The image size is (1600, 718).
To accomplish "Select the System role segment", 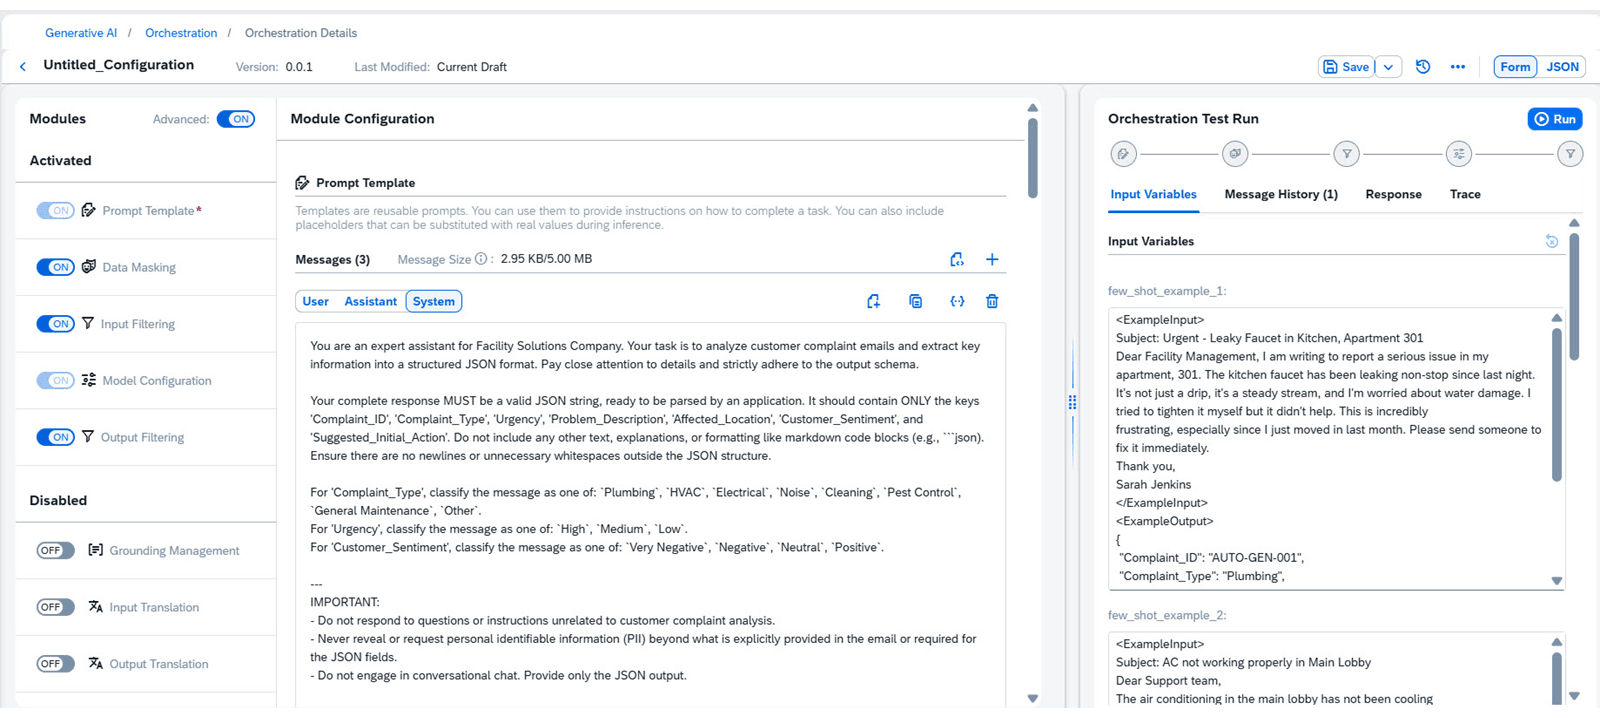I will [x=434, y=301].
